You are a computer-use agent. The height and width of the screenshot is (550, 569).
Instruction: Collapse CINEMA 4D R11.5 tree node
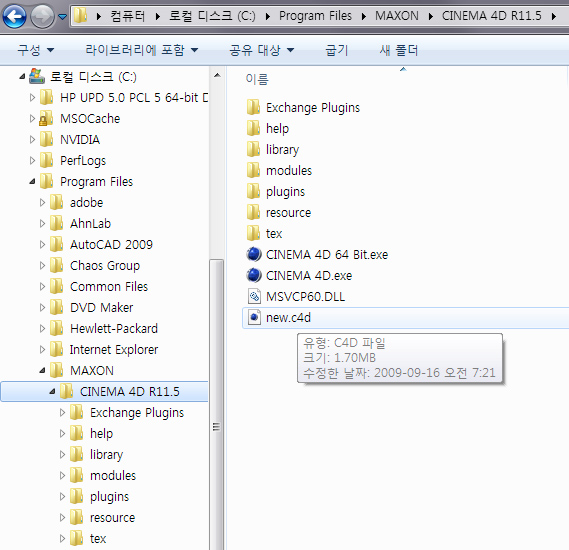tap(53, 391)
